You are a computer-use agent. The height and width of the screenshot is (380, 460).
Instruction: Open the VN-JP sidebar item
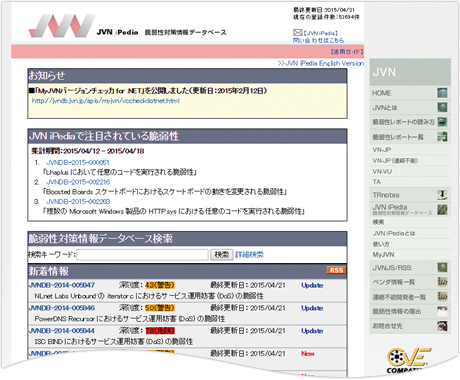click(x=382, y=150)
